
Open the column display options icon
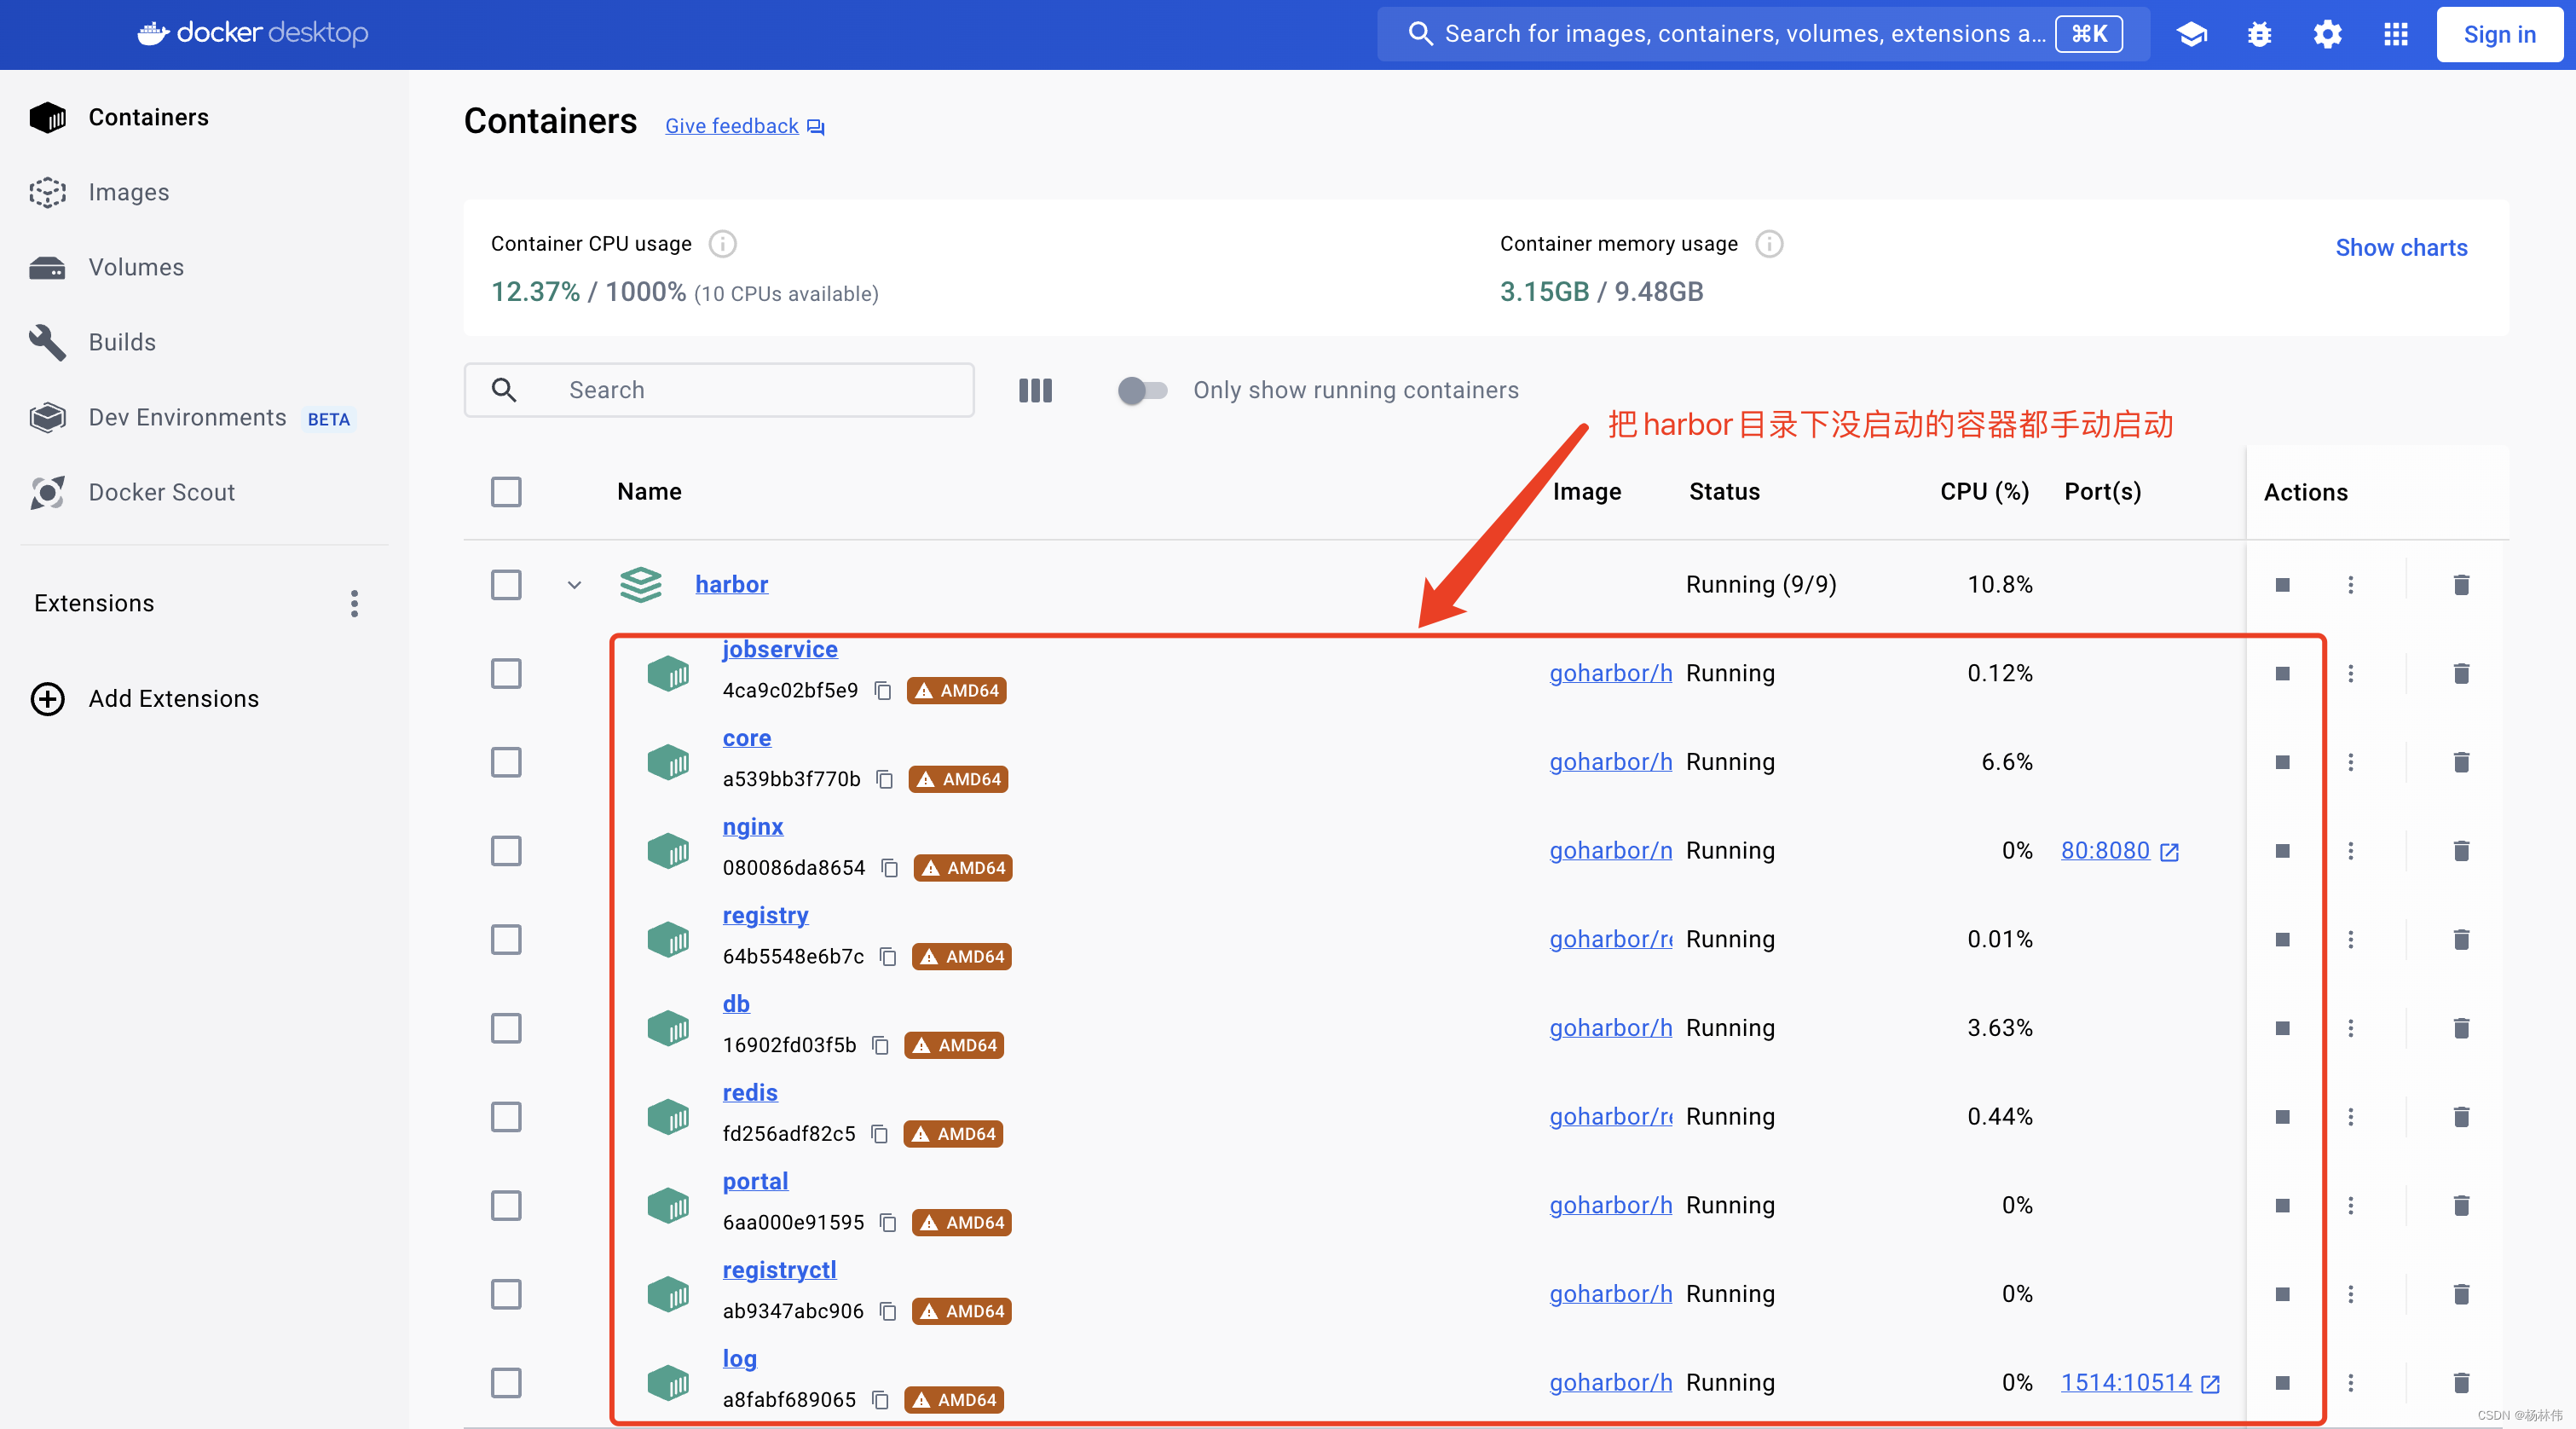[x=1035, y=390]
